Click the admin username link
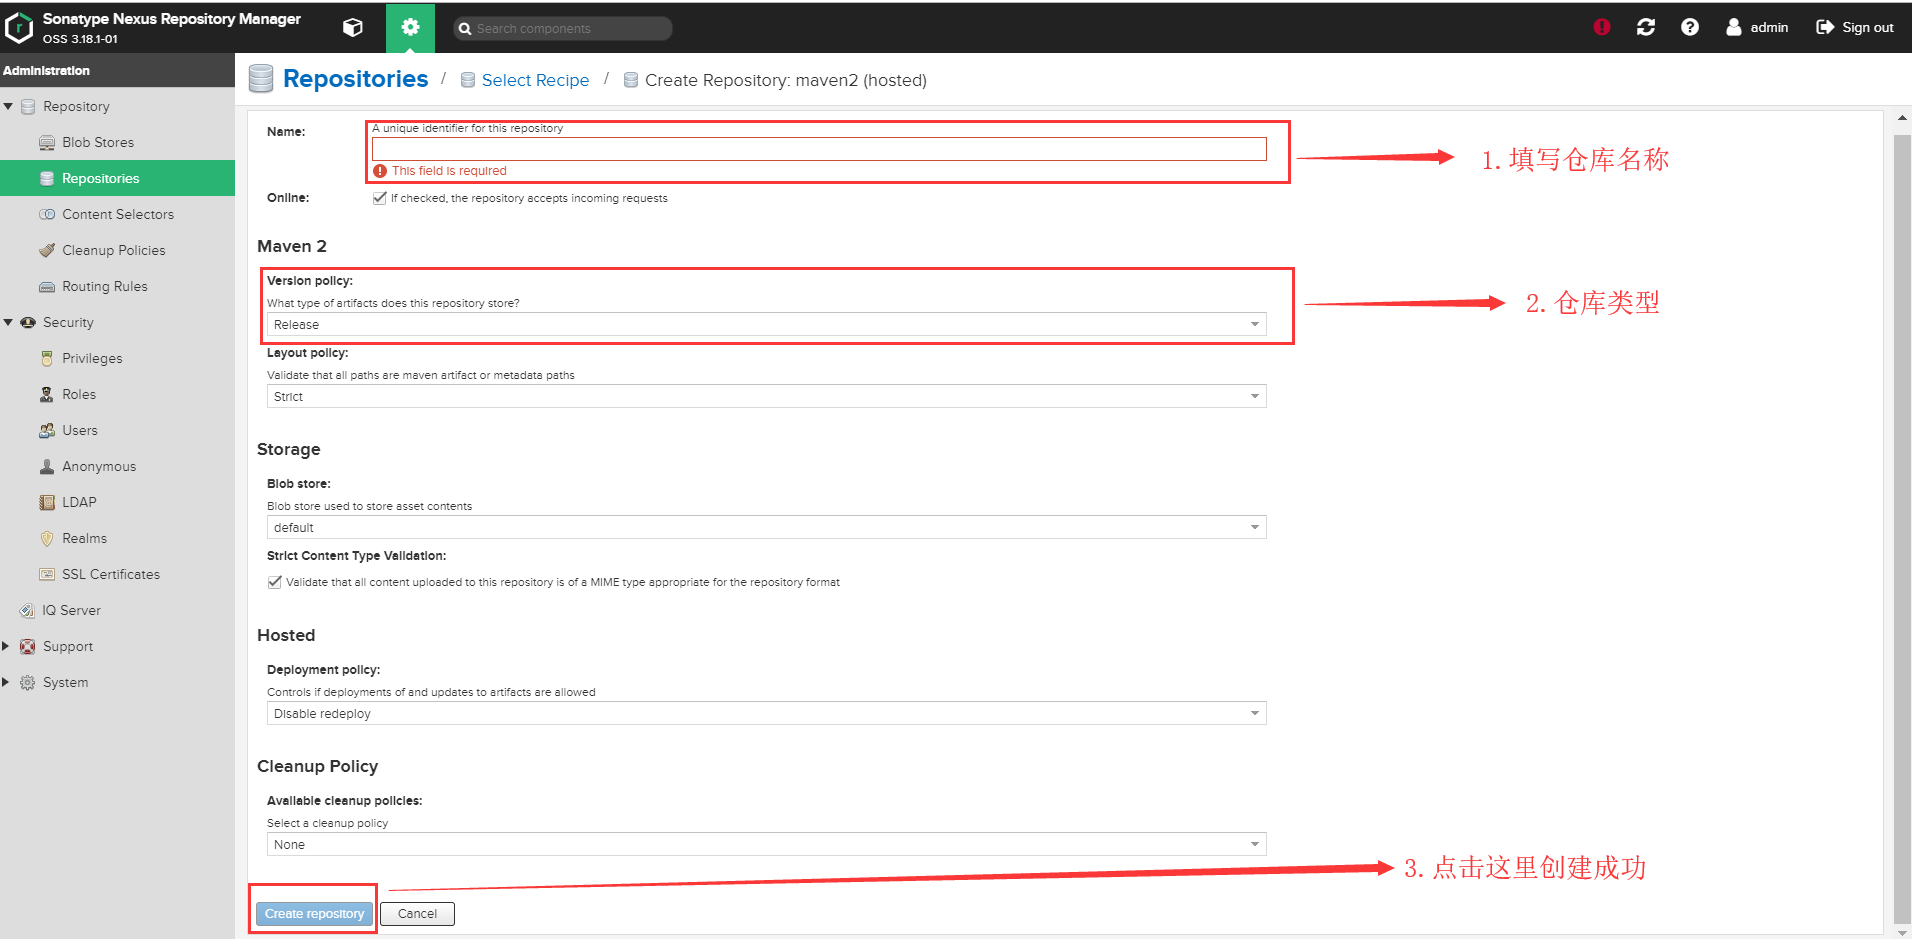The image size is (1912, 939). pyautogui.click(x=1769, y=28)
